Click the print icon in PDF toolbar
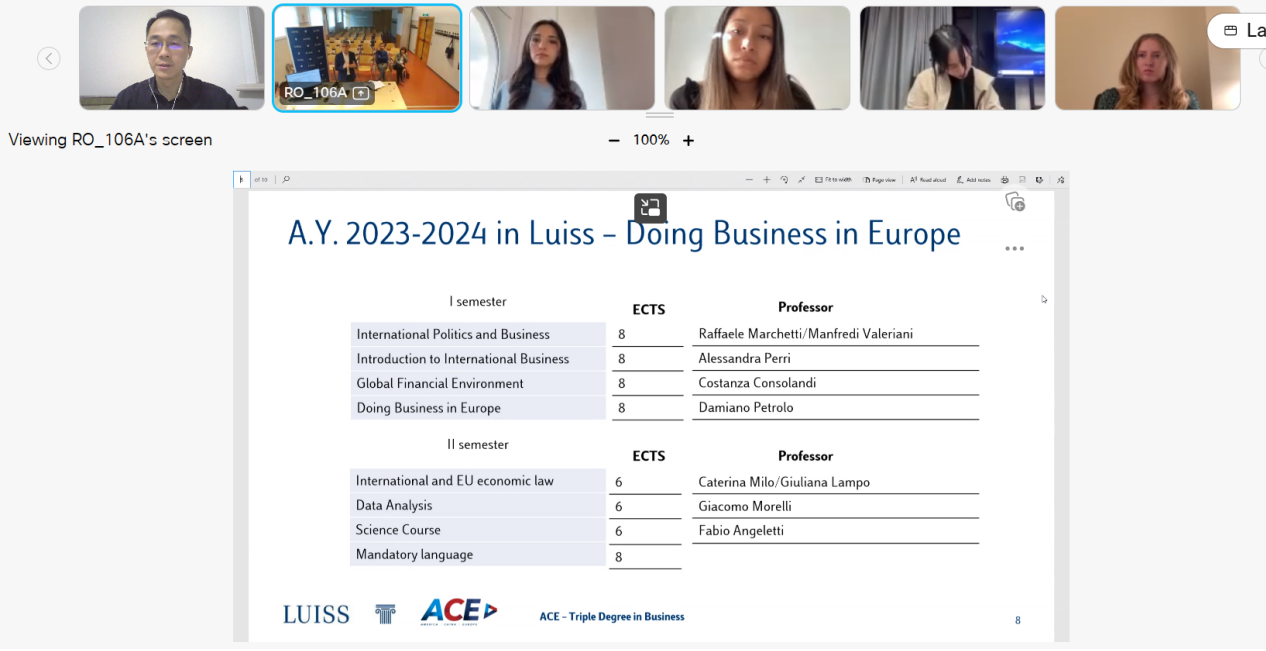The height and width of the screenshot is (651, 1266). (x=1005, y=180)
